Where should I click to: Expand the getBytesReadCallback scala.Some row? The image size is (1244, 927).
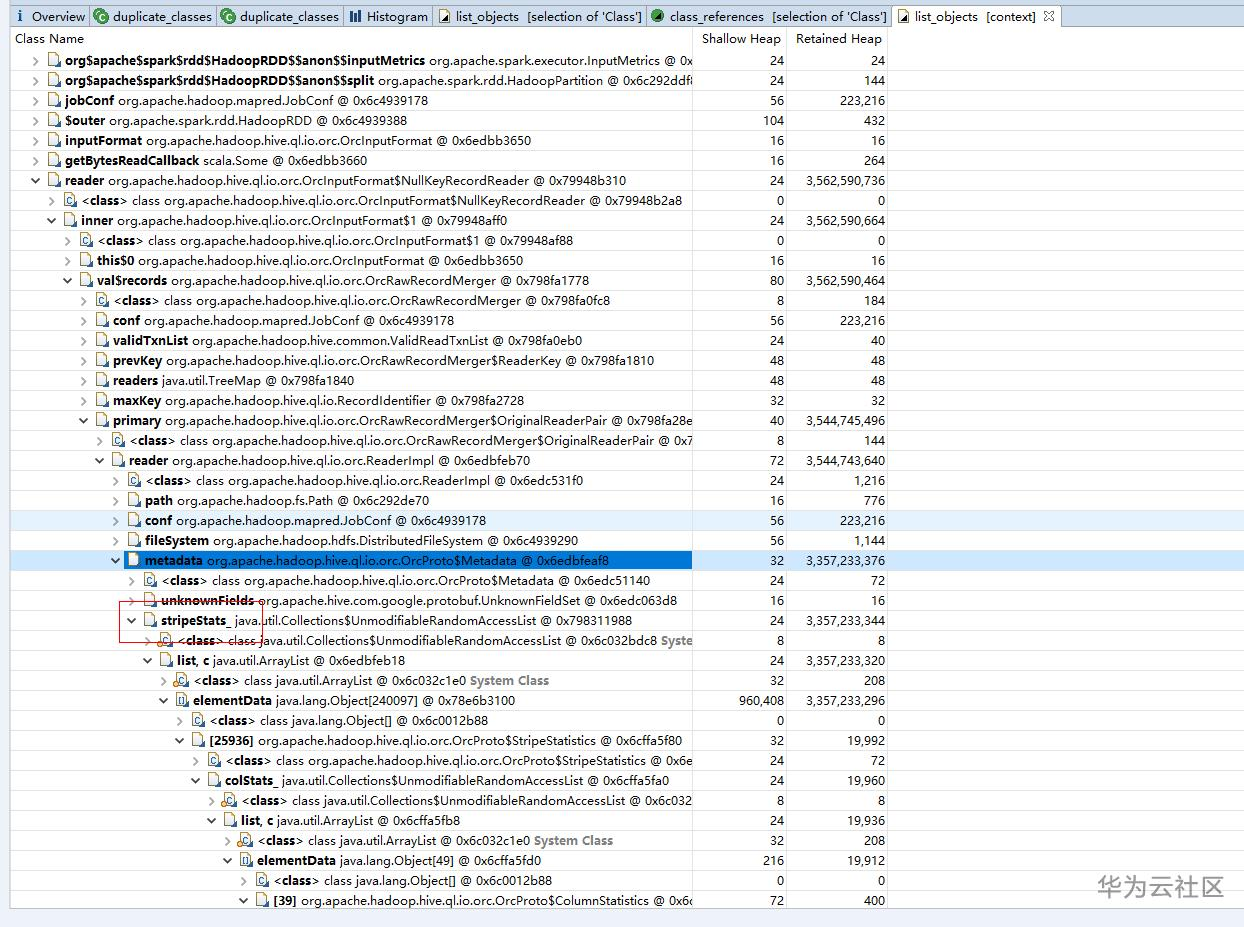[x=36, y=160]
